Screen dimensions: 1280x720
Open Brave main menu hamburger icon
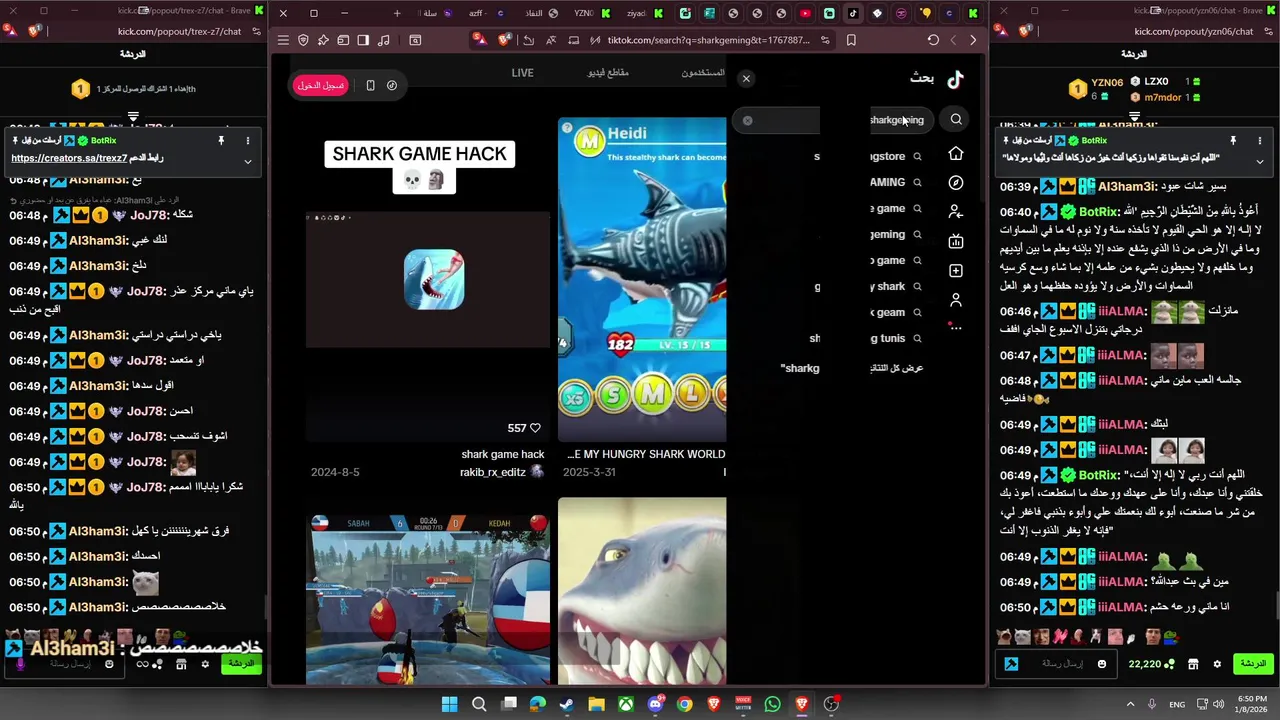tap(283, 40)
